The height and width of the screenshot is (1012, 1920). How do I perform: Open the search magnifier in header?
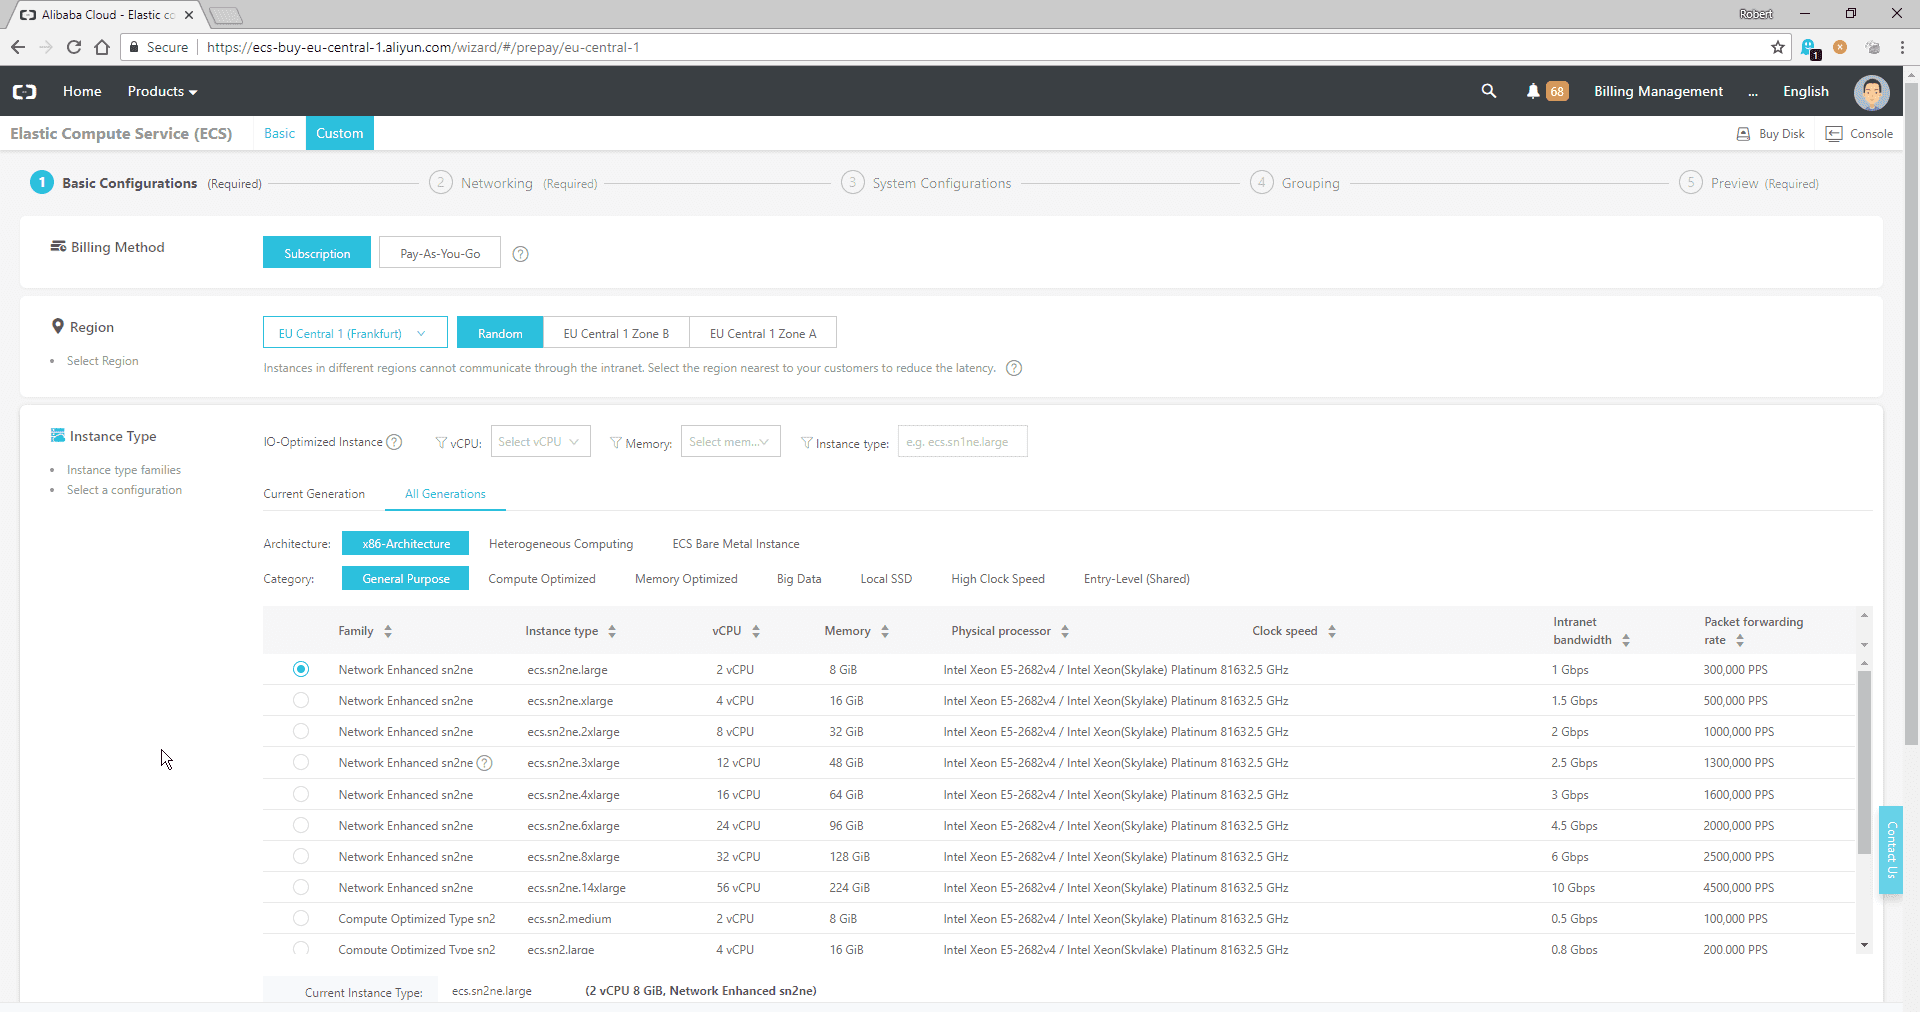tap(1489, 91)
